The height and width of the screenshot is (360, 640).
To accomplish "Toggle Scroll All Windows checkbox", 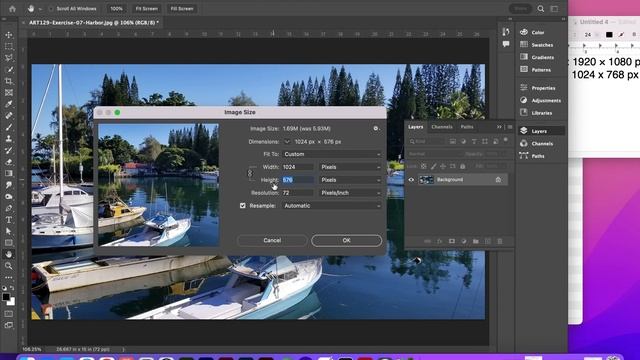I will 51,9.
